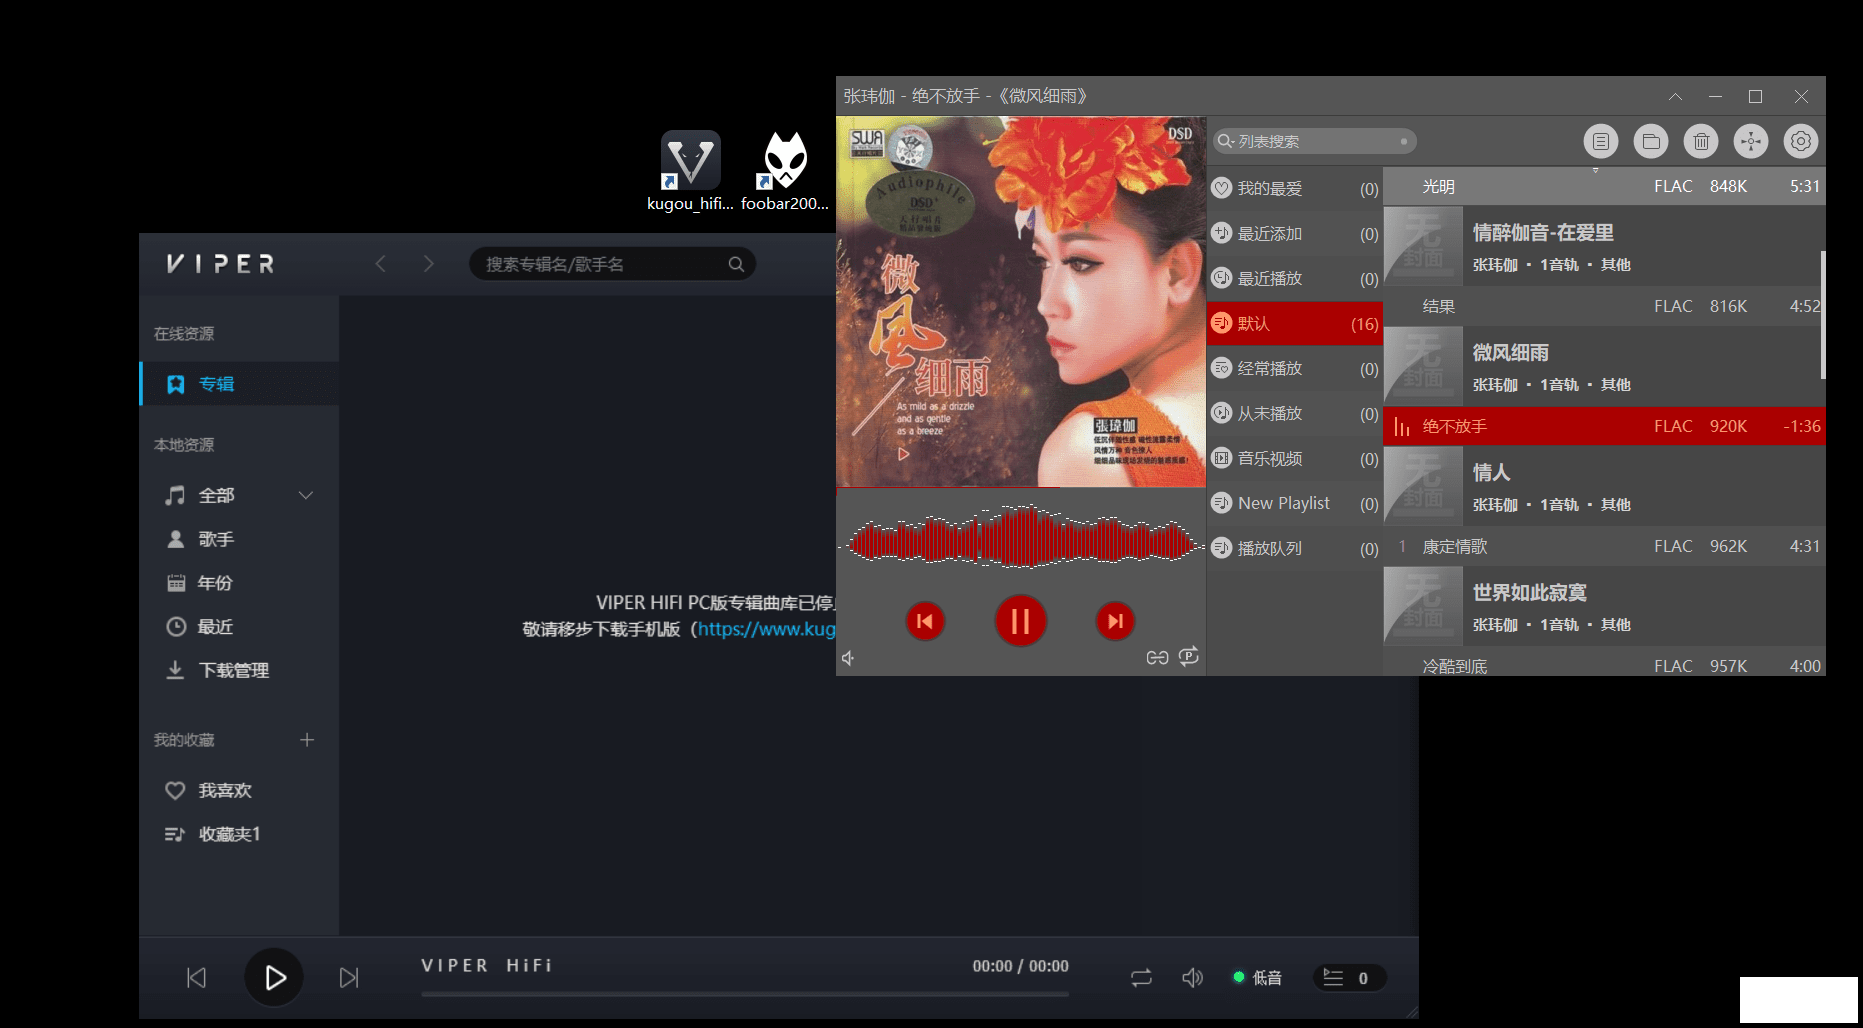1863x1028 pixels.
Task: Open the kugou_hifi desktop shortcut
Action: pos(690,172)
